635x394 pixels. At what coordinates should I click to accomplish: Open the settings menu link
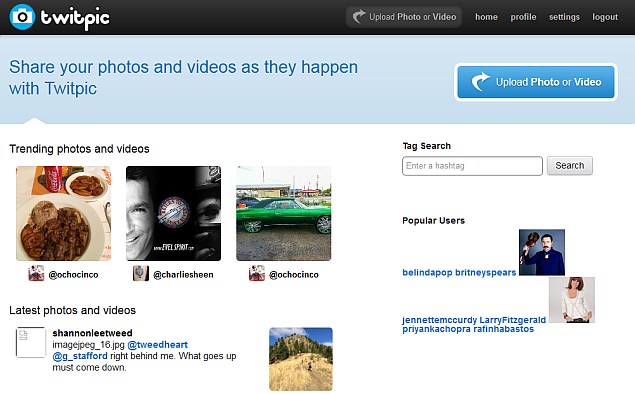click(x=564, y=17)
